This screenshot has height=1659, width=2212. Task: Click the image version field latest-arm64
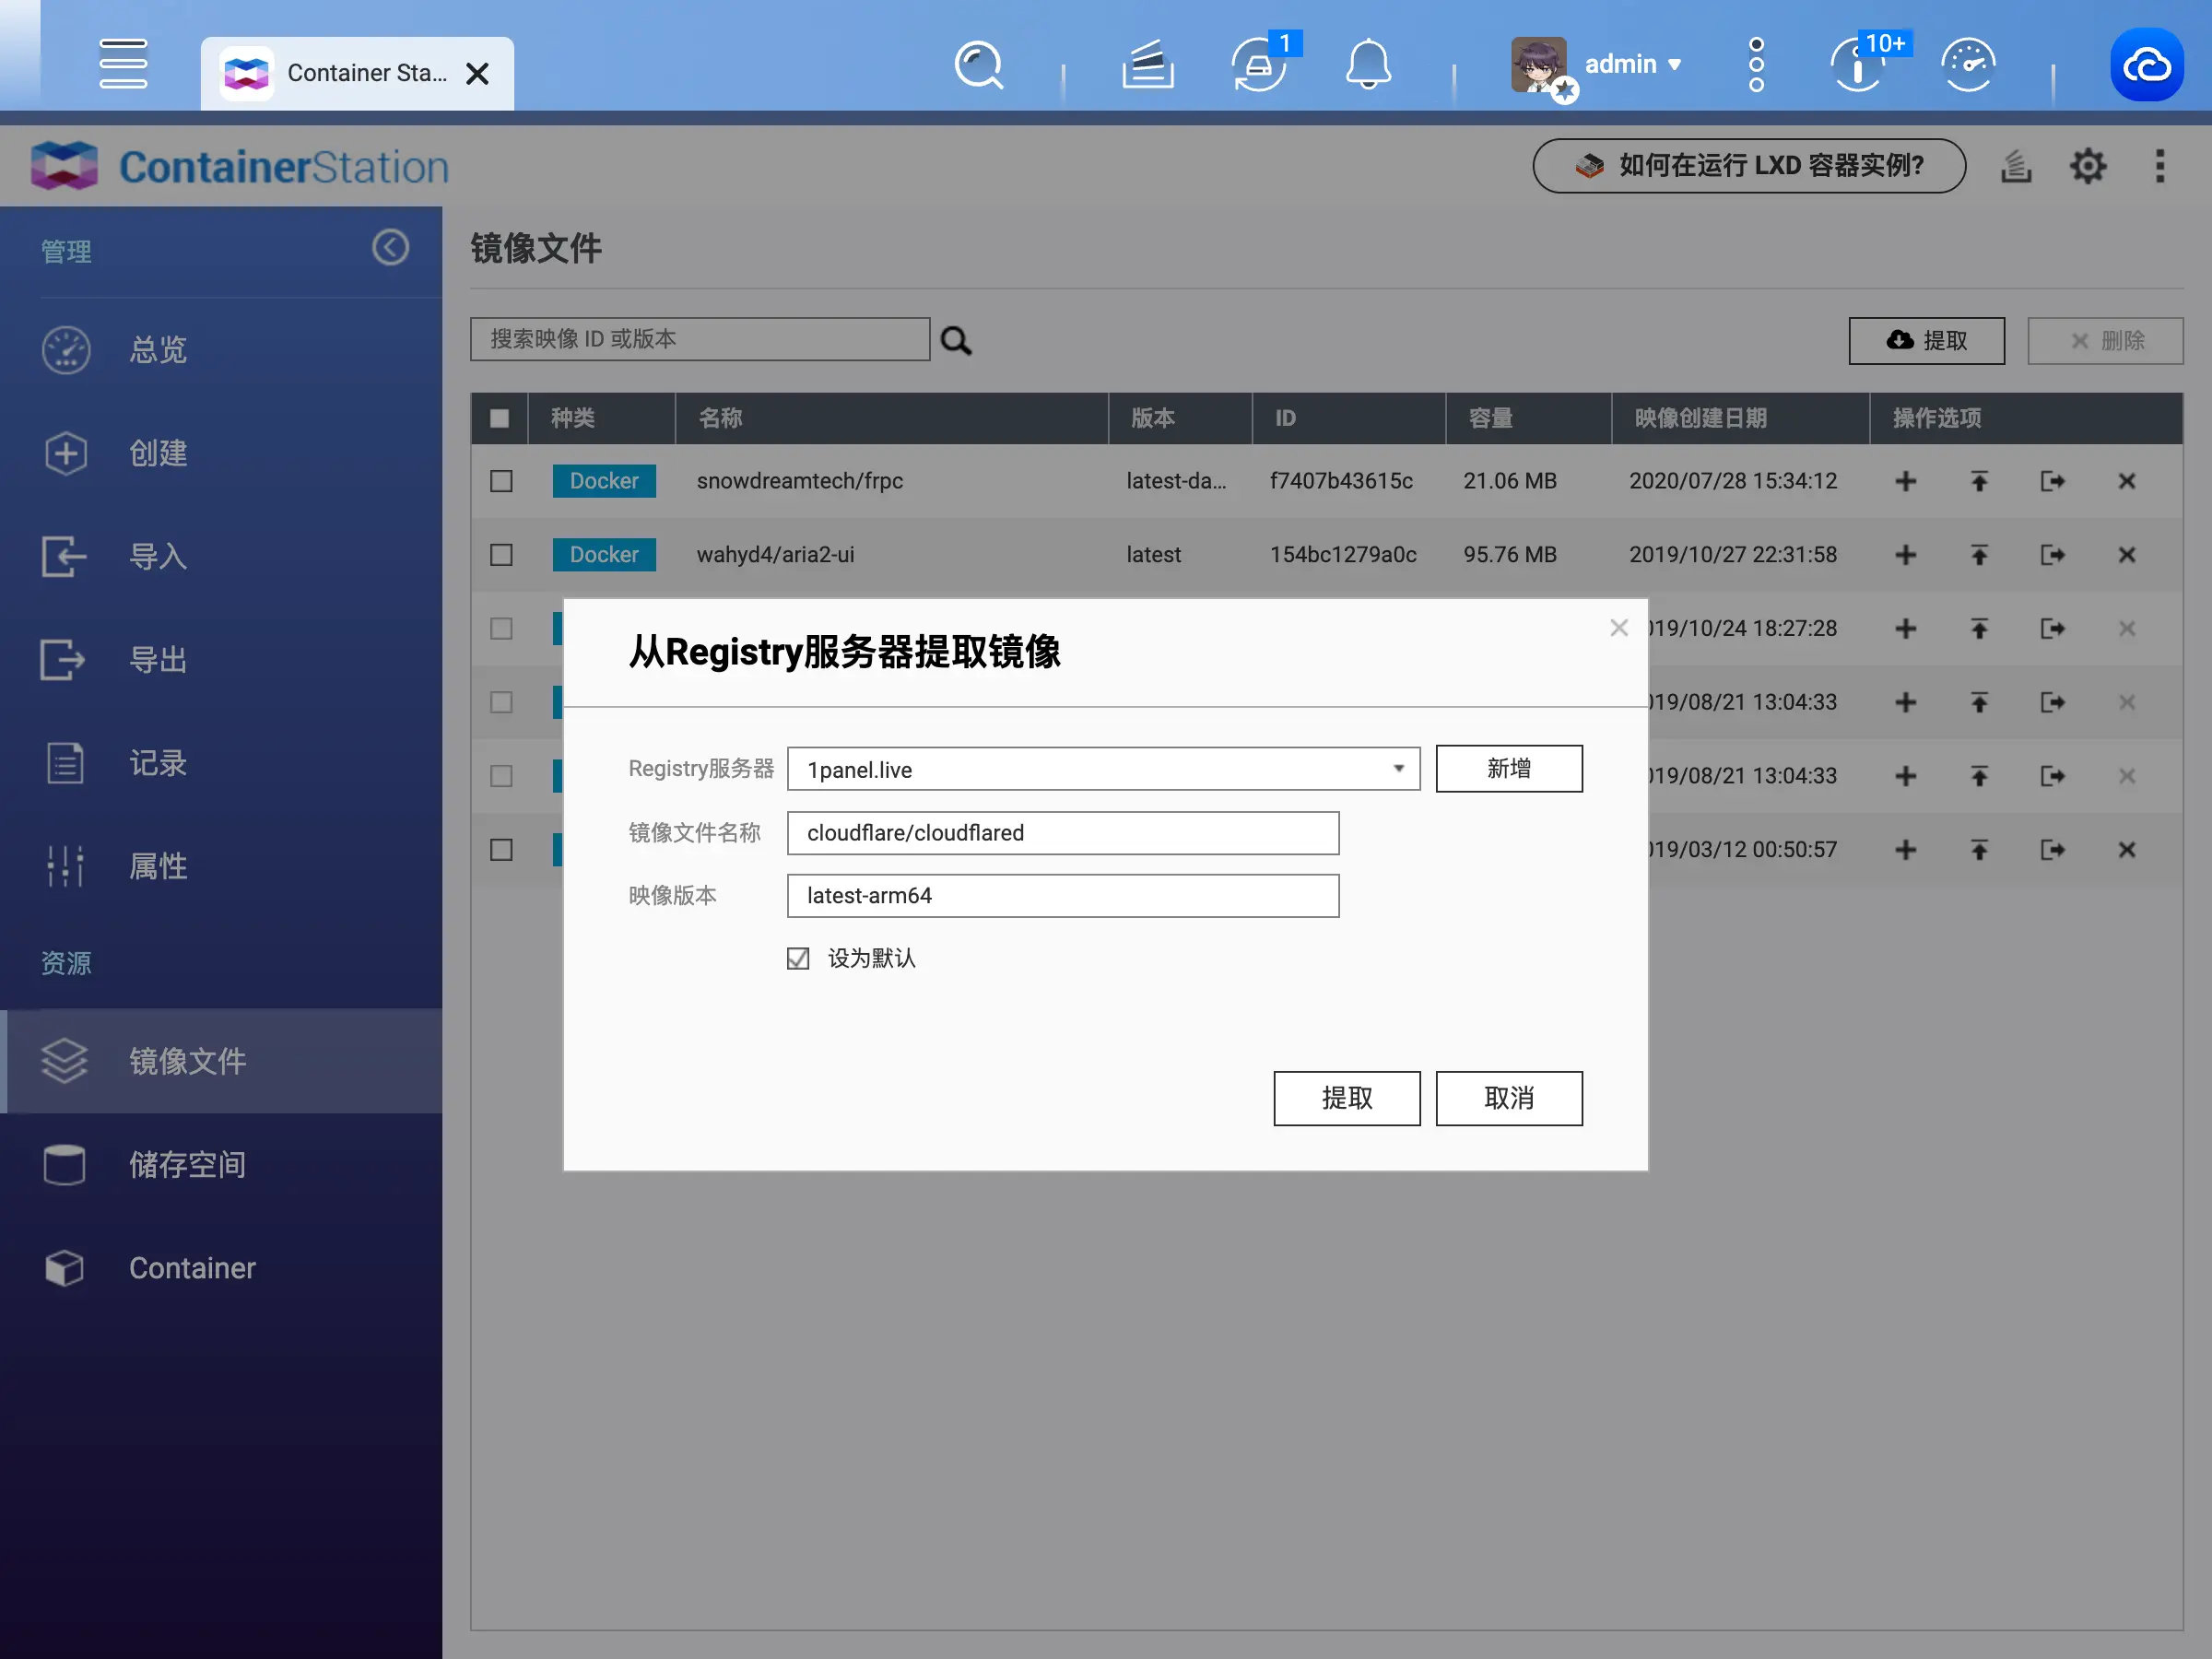(1063, 896)
